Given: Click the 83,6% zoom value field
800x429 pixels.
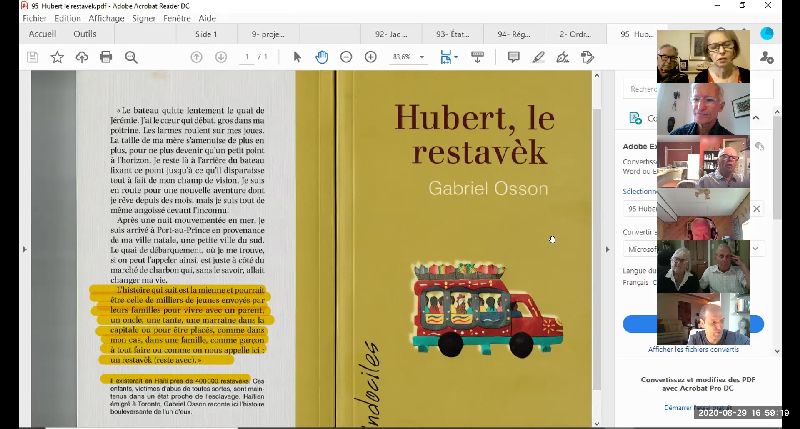Looking at the screenshot, I should (402, 57).
